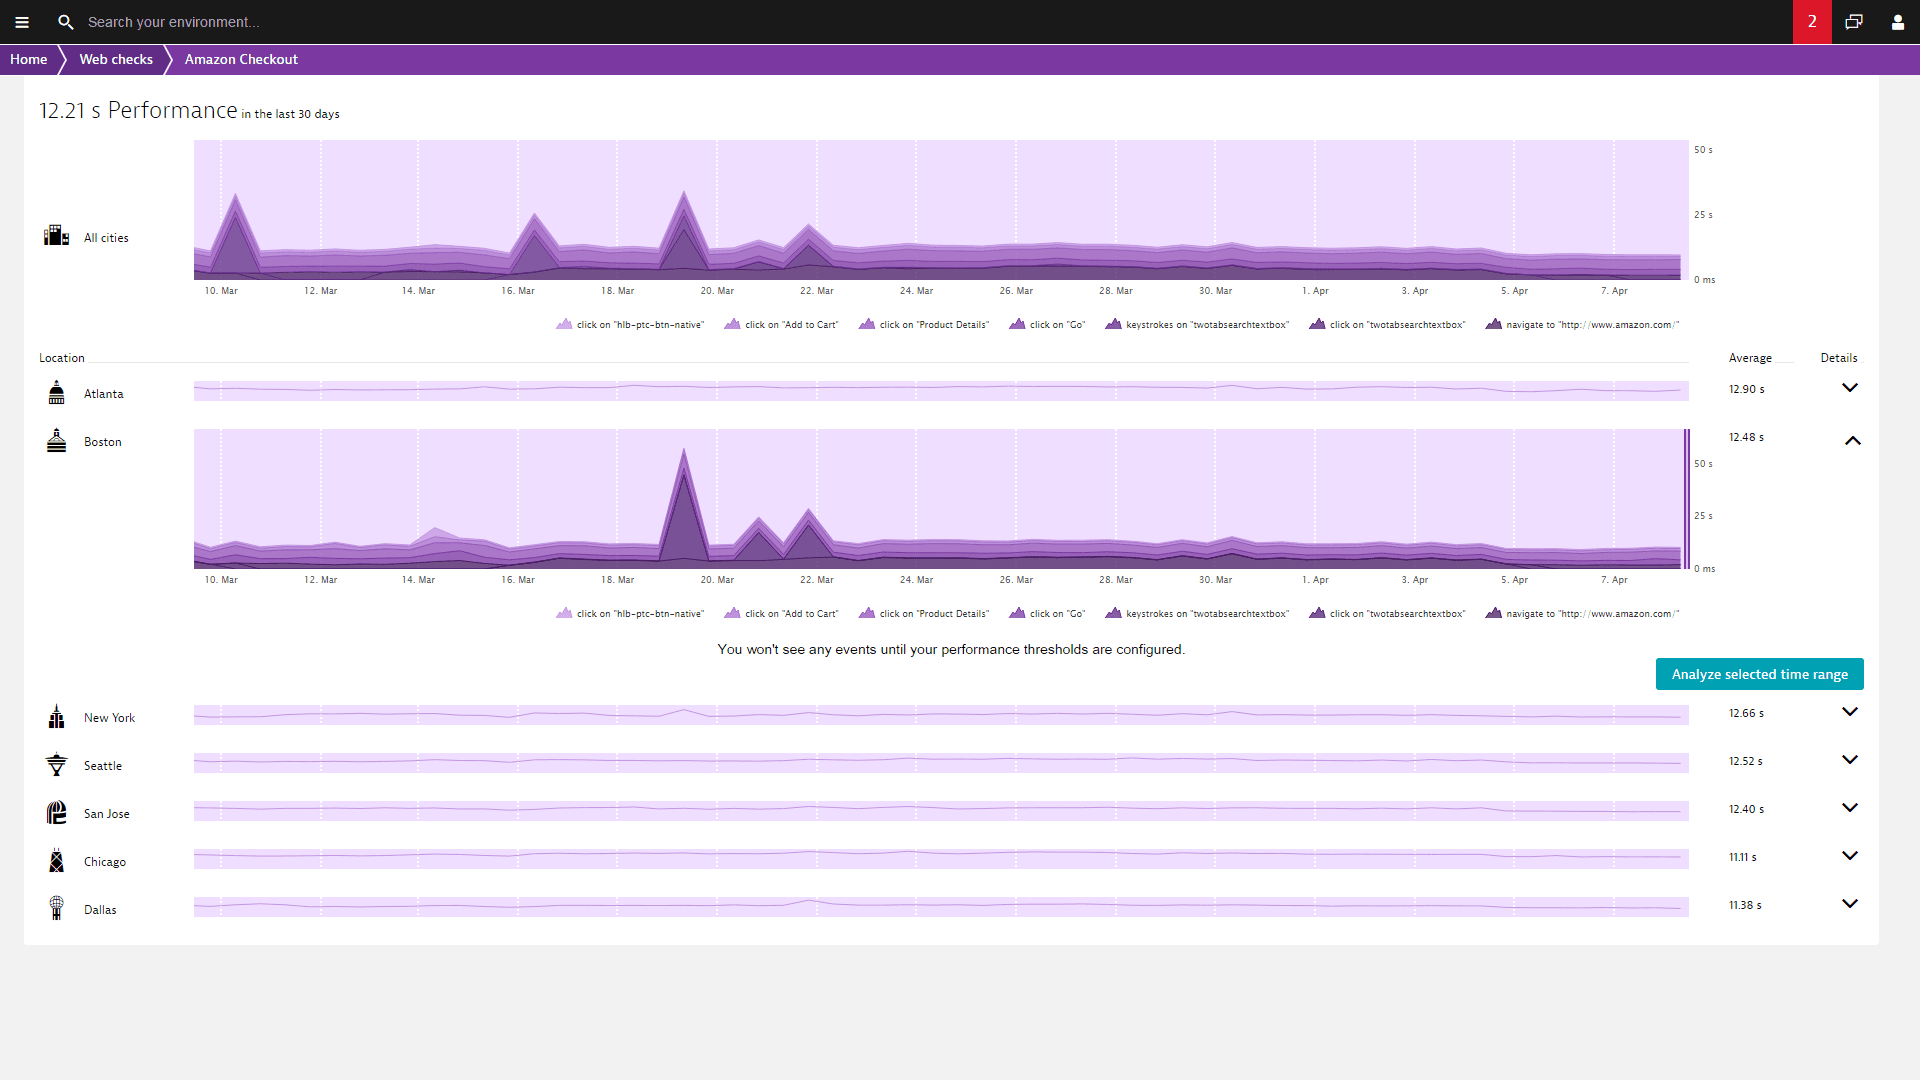Click the San Jose city icon

57,812
